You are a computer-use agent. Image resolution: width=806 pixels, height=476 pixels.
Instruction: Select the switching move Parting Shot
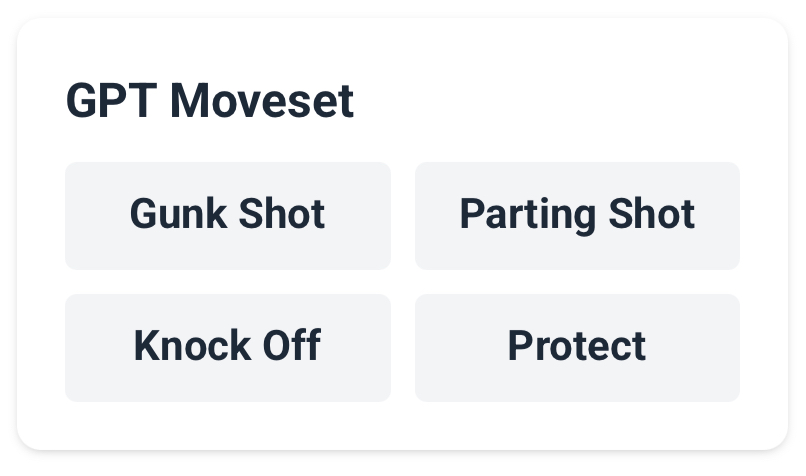(x=577, y=216)
